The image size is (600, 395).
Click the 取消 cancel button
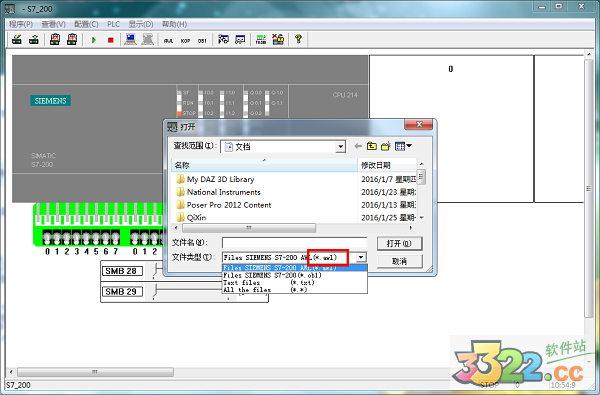(x=399, y=261)
